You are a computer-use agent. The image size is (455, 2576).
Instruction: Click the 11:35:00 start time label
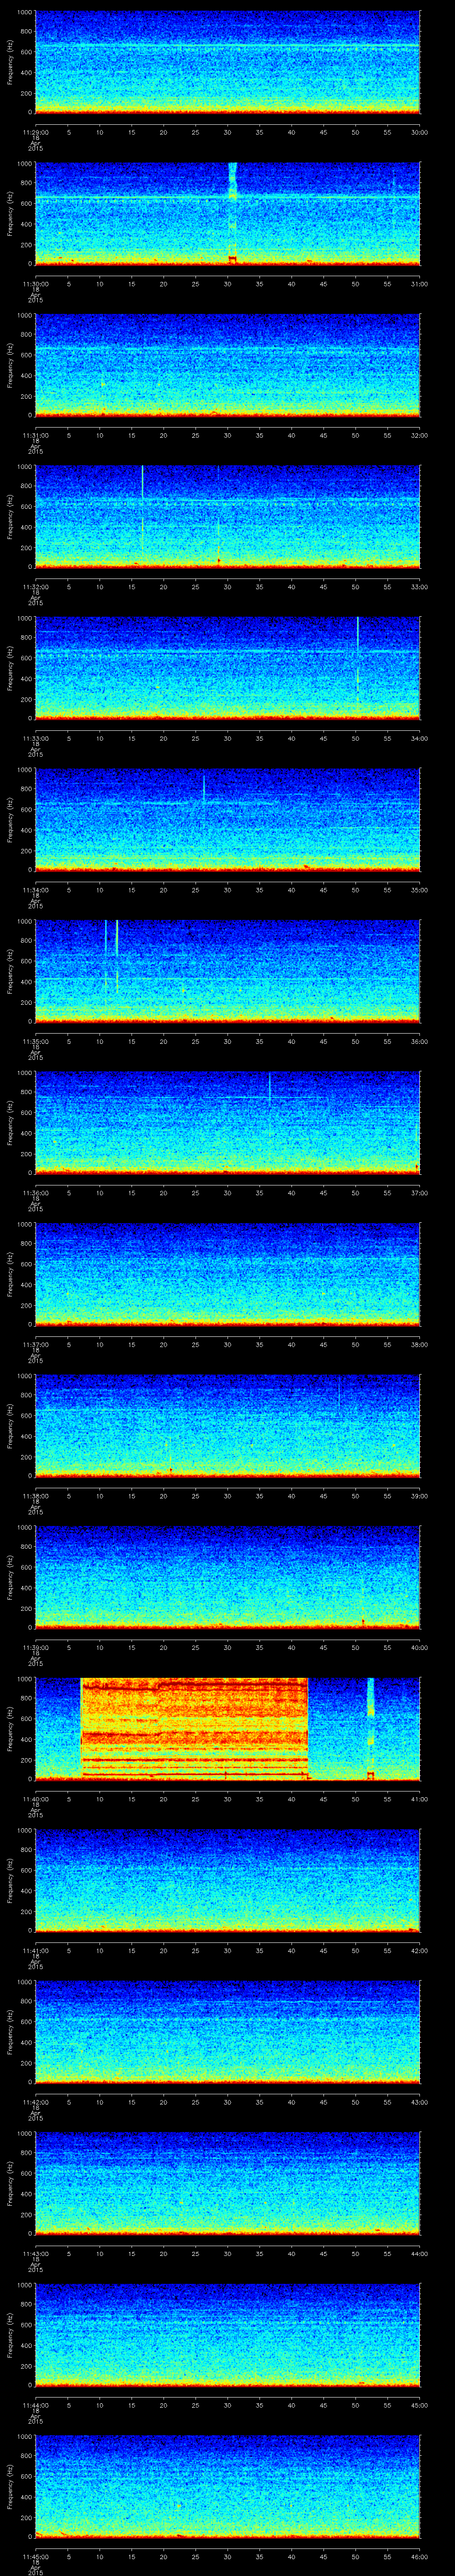click(x=35, y=1041)
